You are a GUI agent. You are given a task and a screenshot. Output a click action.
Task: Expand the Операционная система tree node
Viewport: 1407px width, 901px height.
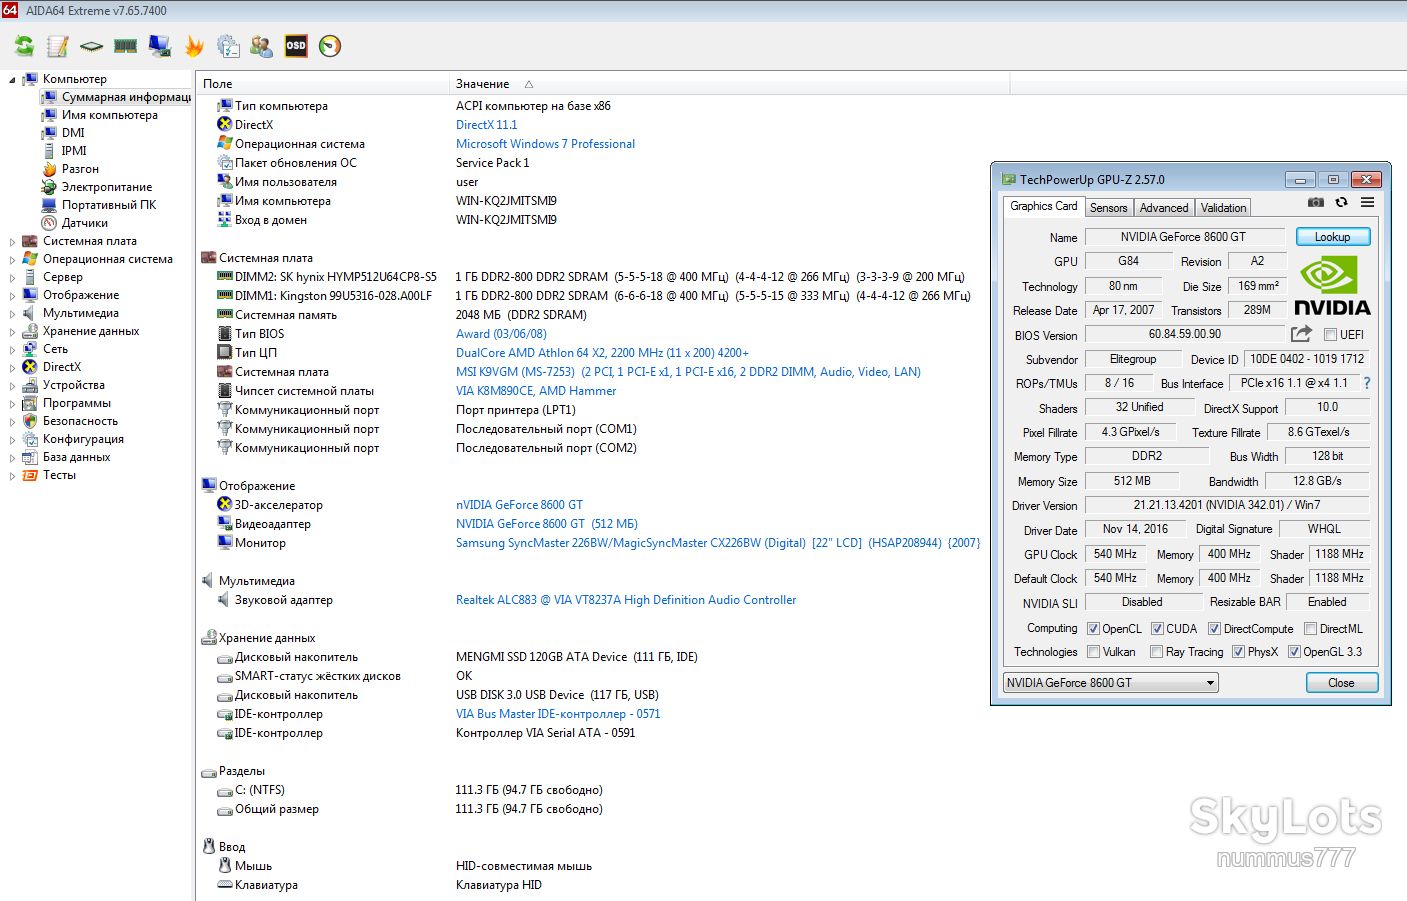coord(12,259)
